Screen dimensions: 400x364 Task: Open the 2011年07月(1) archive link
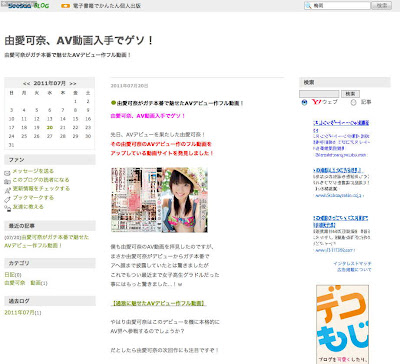[x=23, y=312]
